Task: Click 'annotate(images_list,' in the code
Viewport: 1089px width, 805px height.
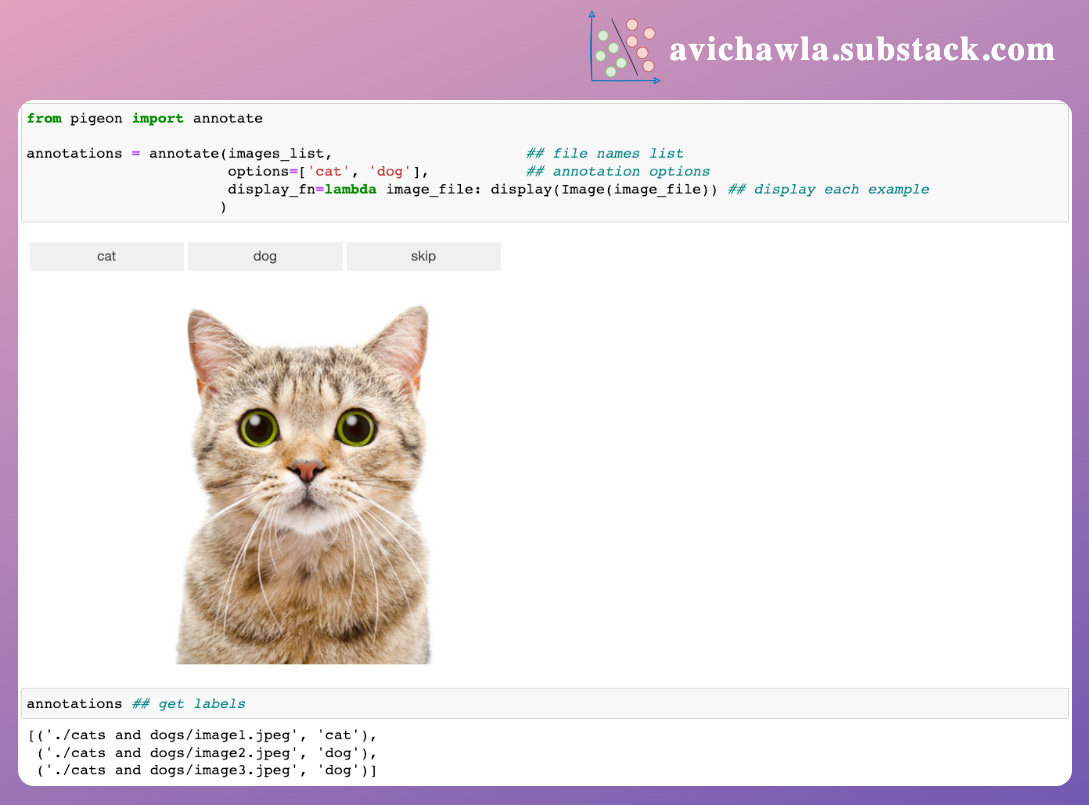Action: click(240, 153)
